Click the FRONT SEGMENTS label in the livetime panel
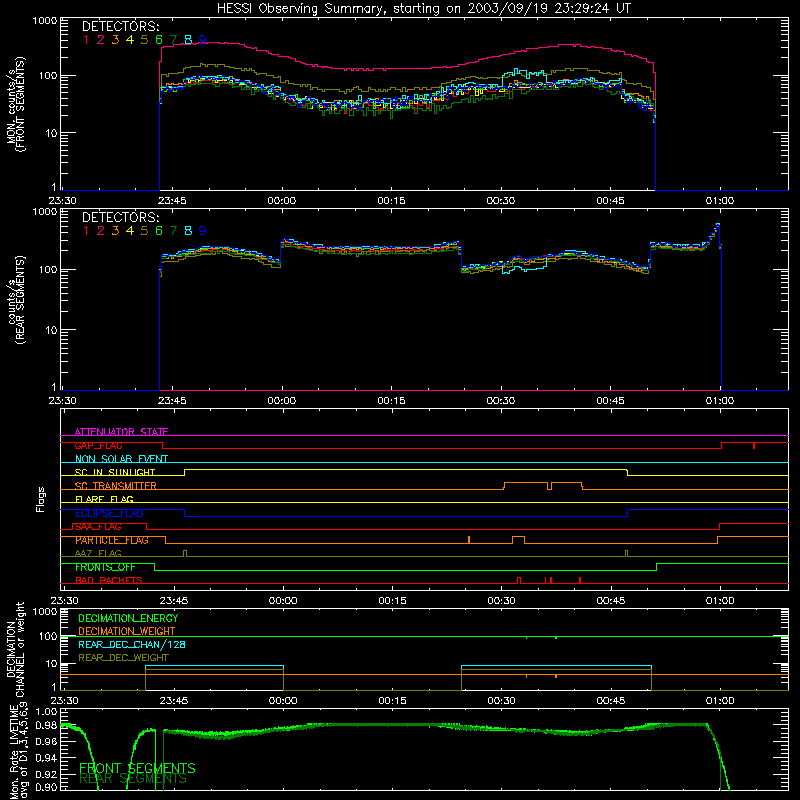The height and width of the screenshot is (800, 800). click(x=137, y=768)
